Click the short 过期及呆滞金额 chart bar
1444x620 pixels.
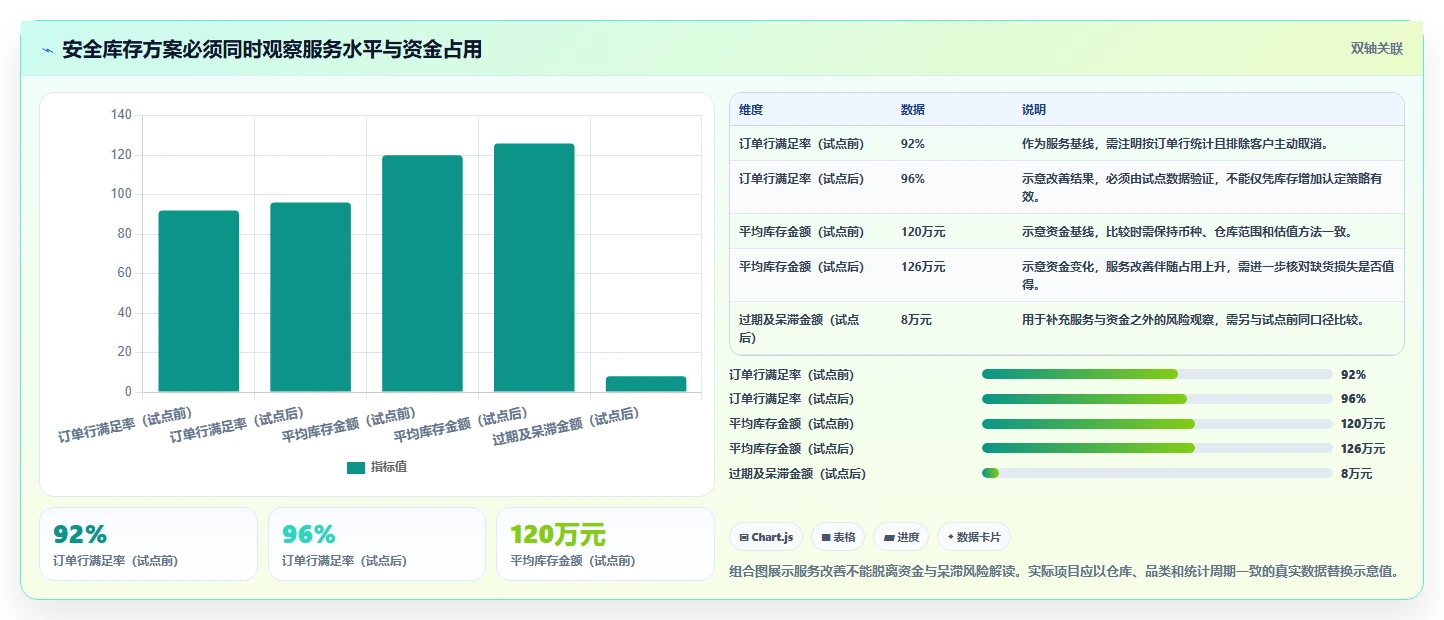tap(646, 384)
